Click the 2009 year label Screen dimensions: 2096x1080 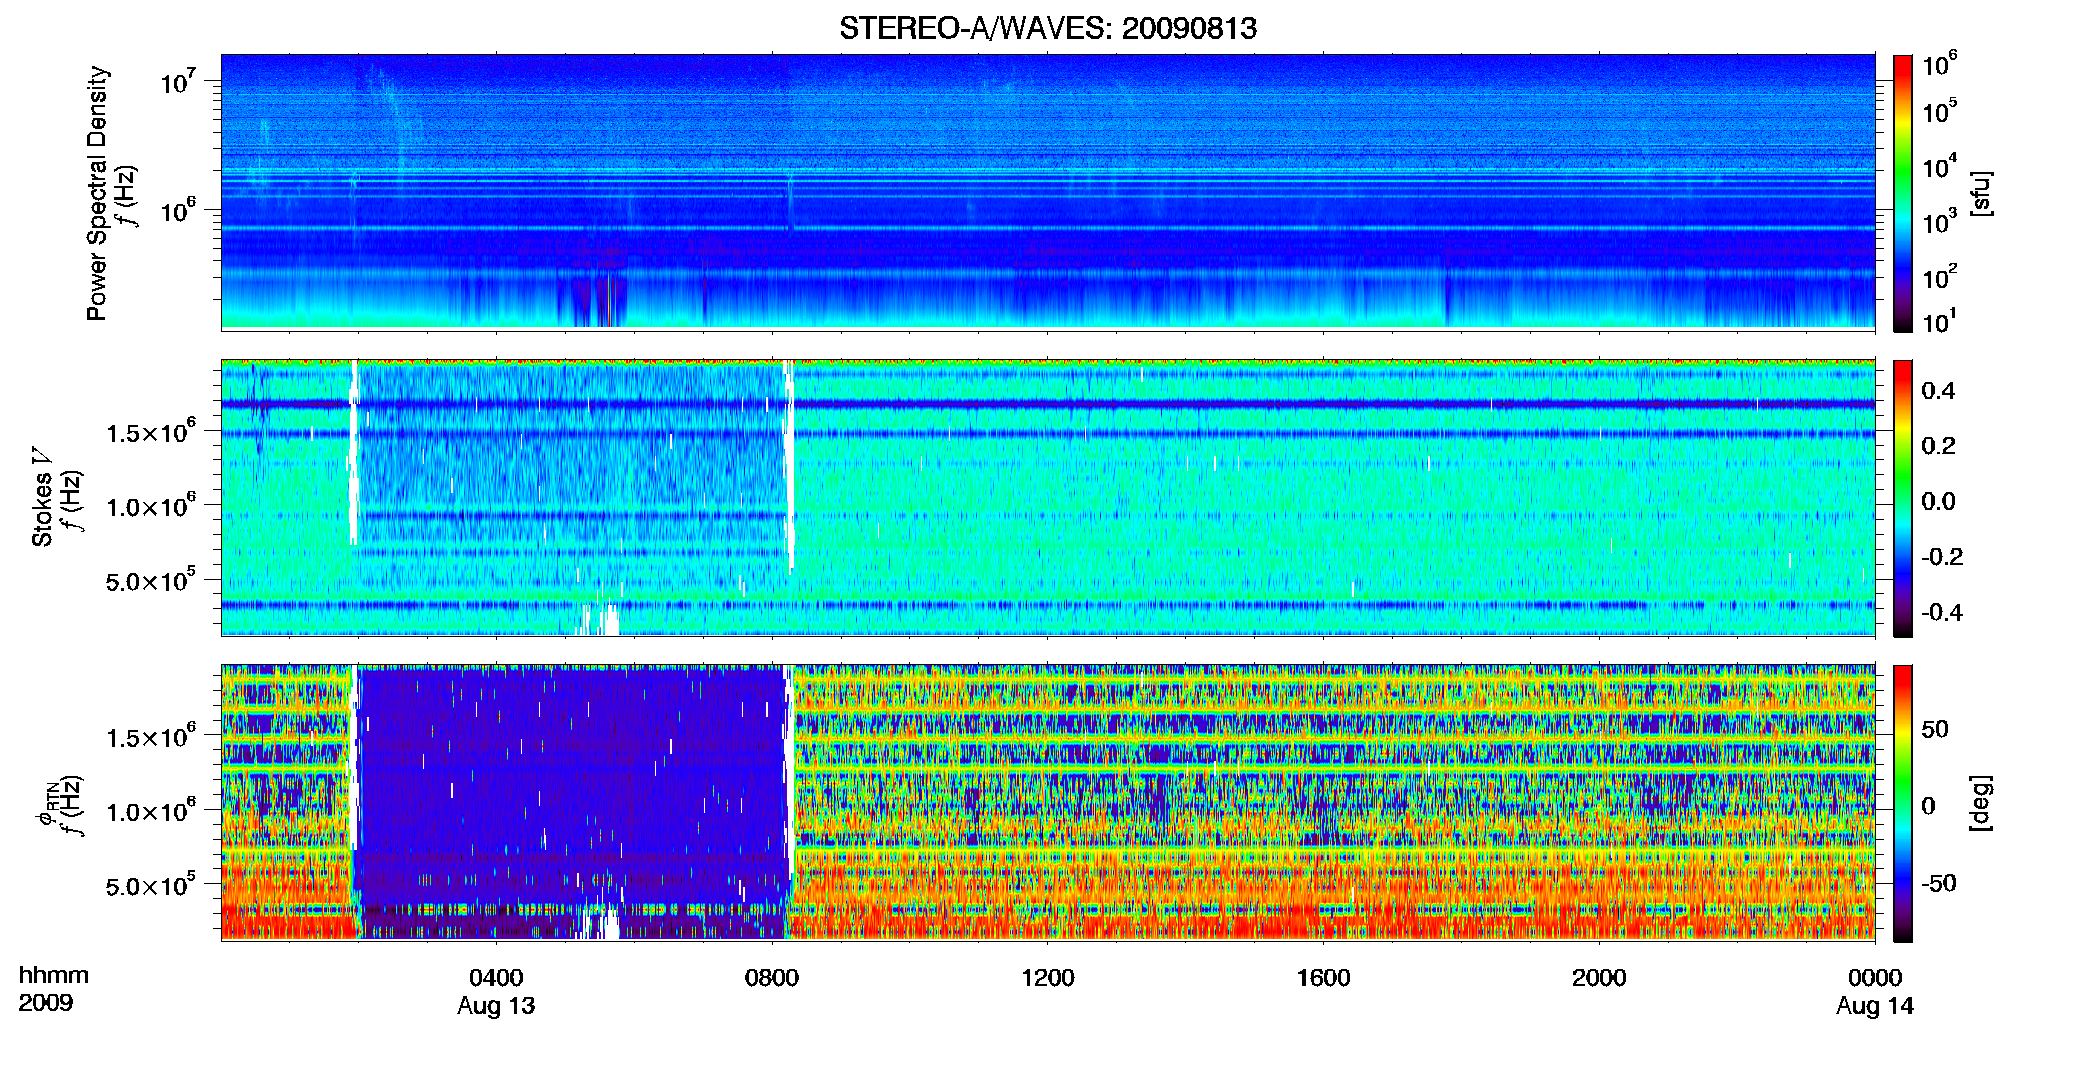point(45,1003)
